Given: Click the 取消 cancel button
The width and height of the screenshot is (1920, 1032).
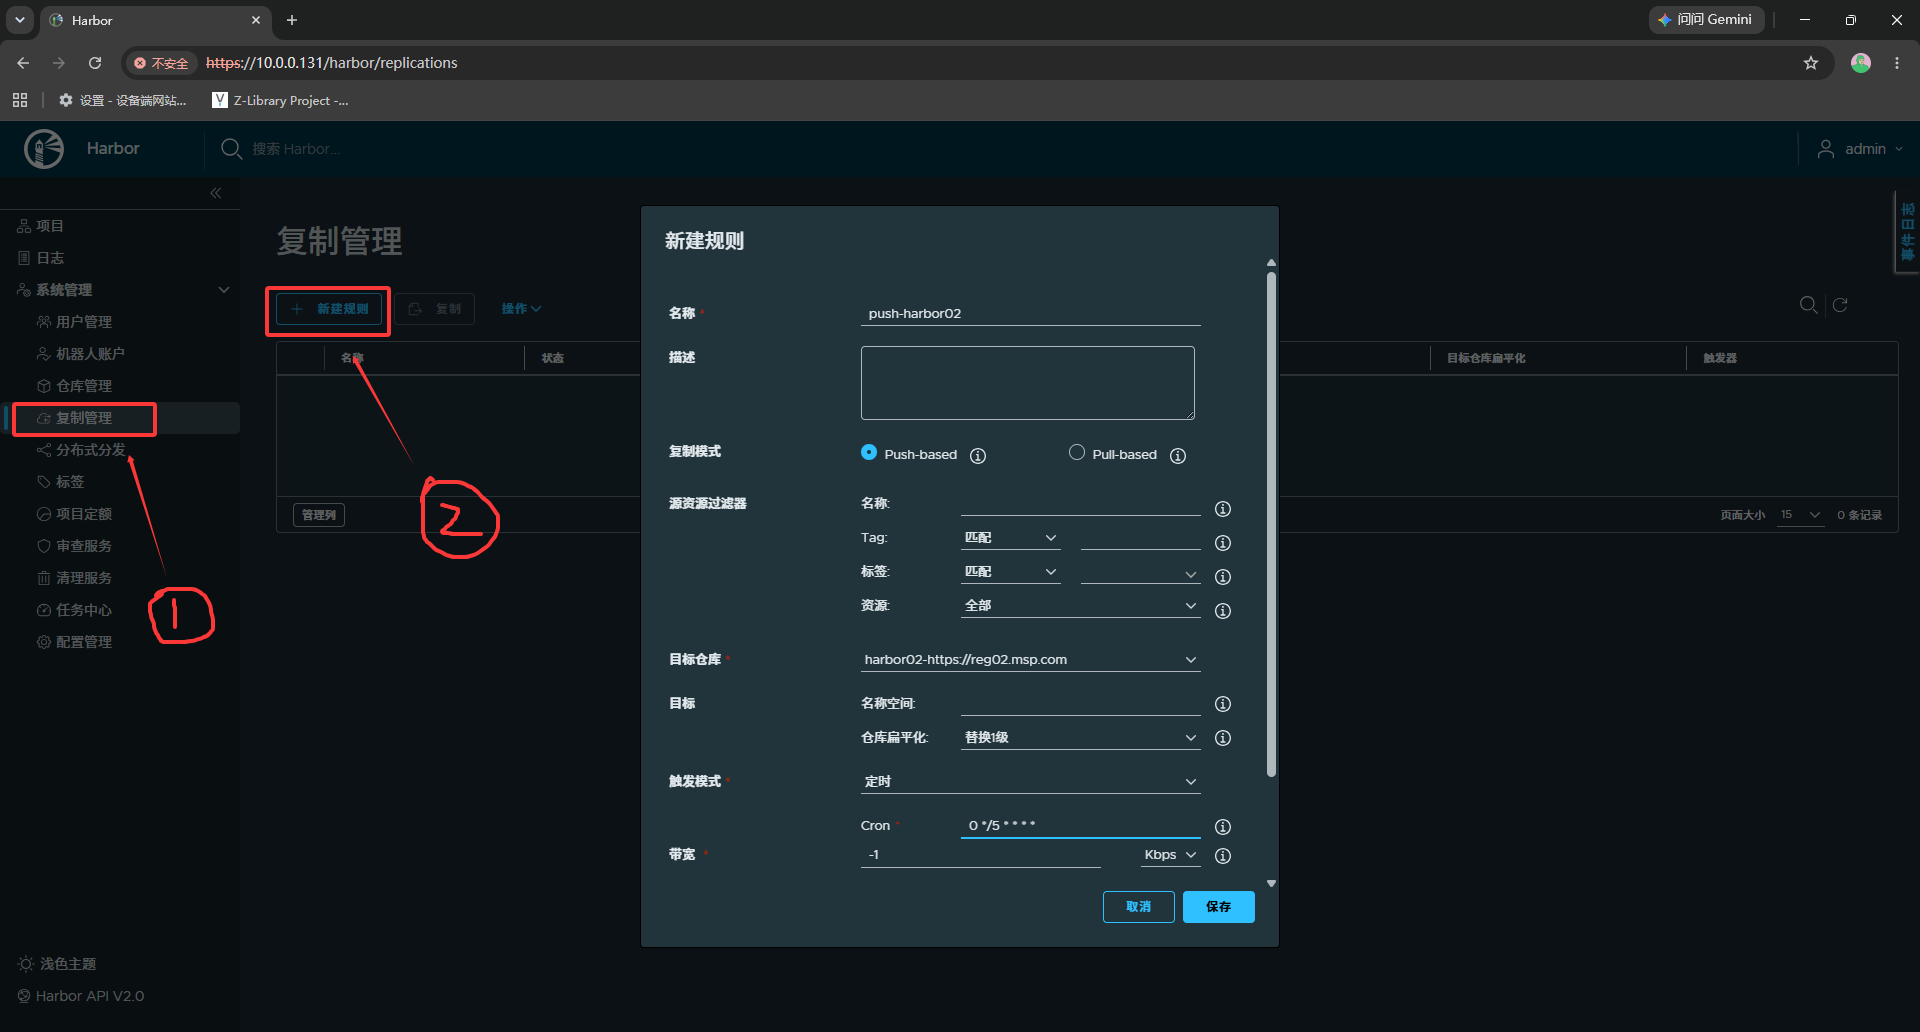Looking at the screenshot, I should pos(1138,907).
